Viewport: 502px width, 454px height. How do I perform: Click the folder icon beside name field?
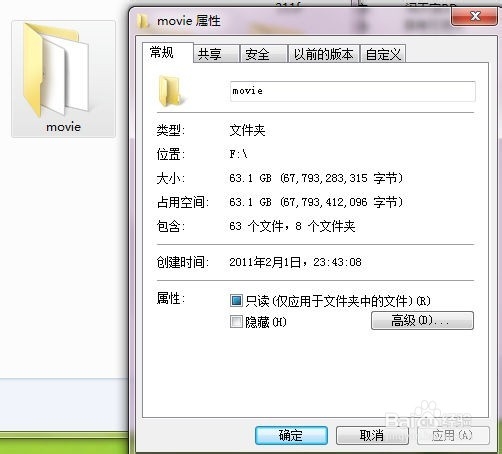point(171,91)
